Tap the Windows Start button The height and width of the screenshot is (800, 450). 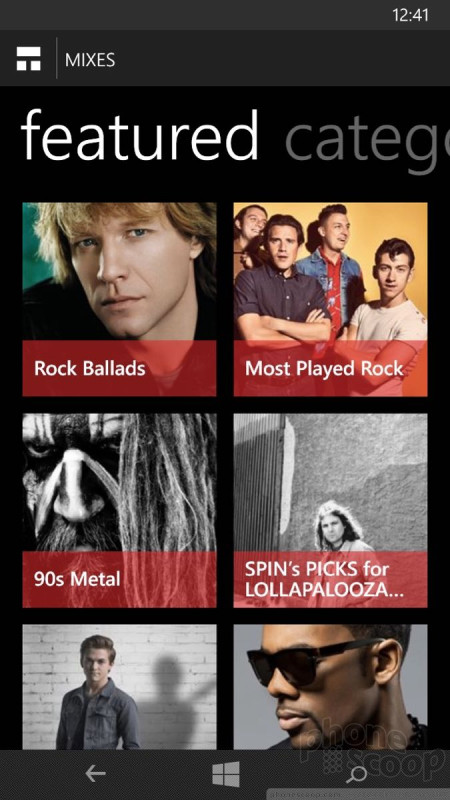[226, 774]
